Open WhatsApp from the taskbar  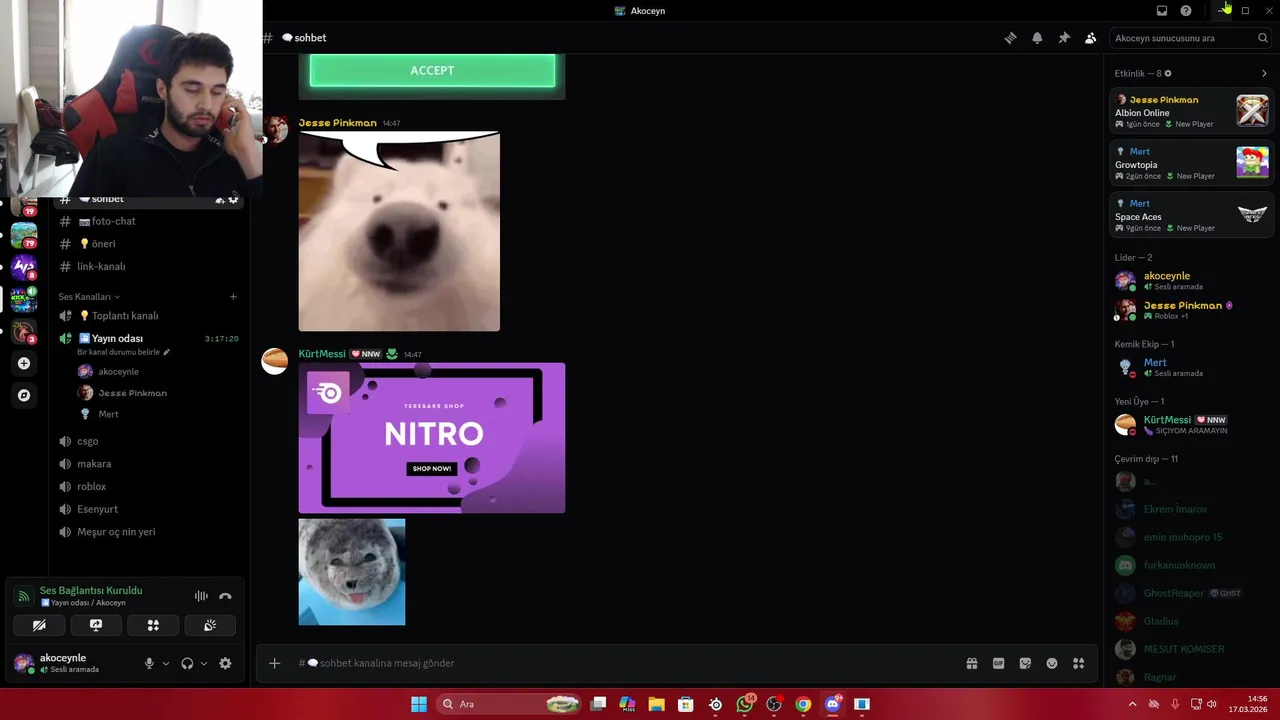745,704
